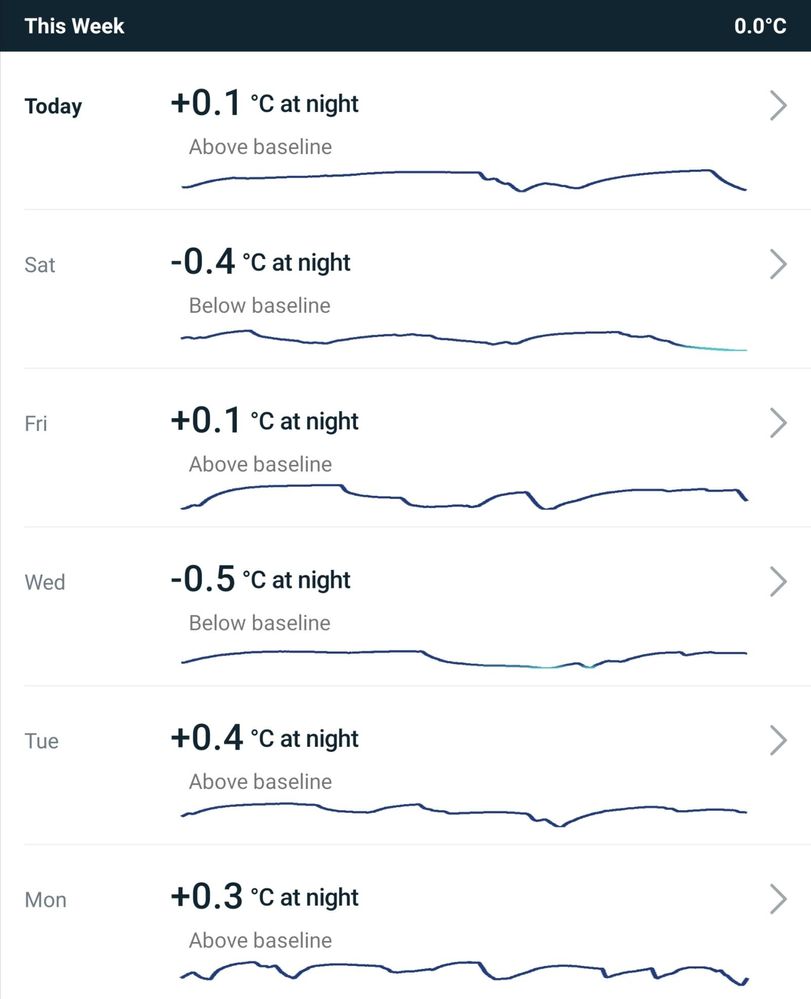Select the Today day label
The image size is (811, 999).
tap(53, 106)
